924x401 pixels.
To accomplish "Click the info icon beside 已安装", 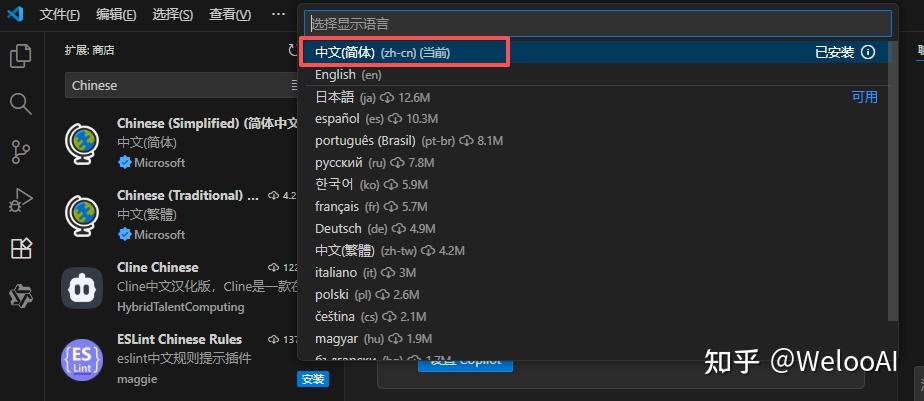I will coord(868,52).
